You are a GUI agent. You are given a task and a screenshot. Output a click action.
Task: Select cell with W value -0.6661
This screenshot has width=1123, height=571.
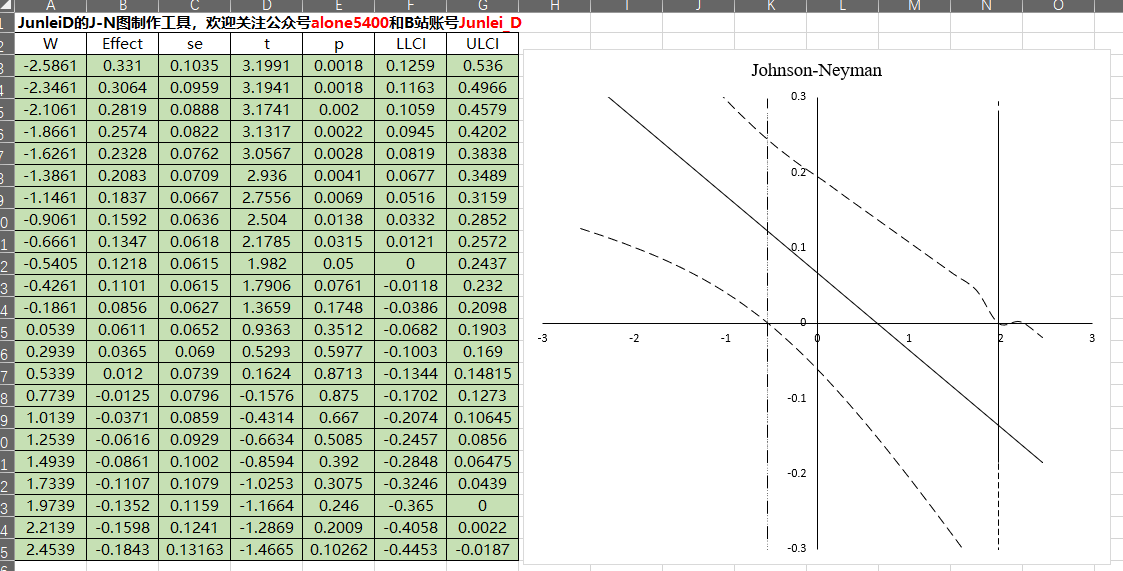50,241
